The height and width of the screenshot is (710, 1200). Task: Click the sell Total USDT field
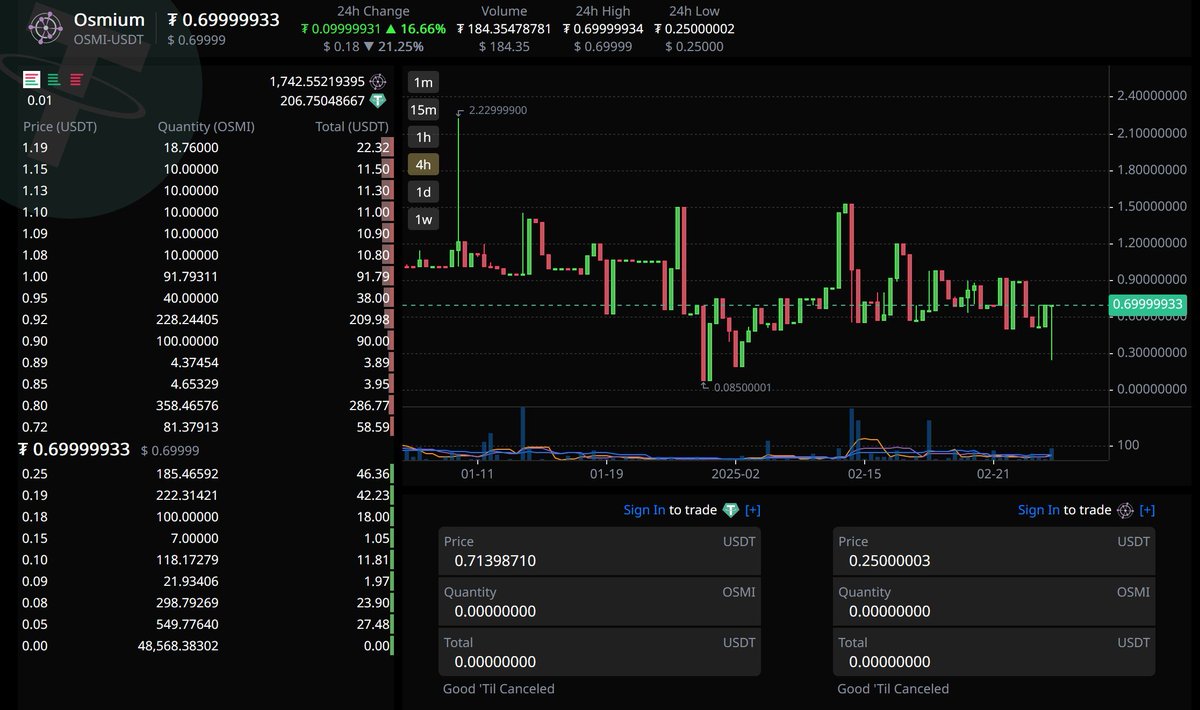point(994,652)
